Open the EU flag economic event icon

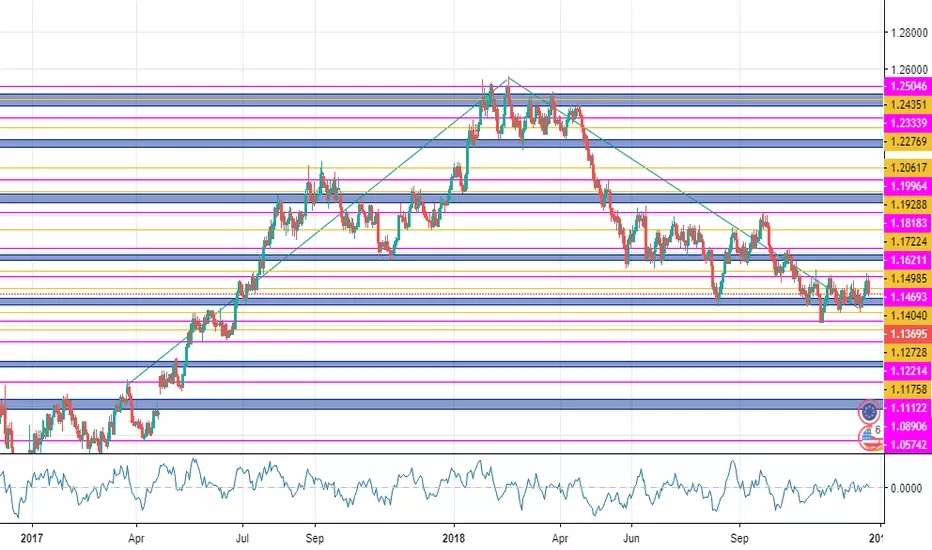click(x=869, y=411)
